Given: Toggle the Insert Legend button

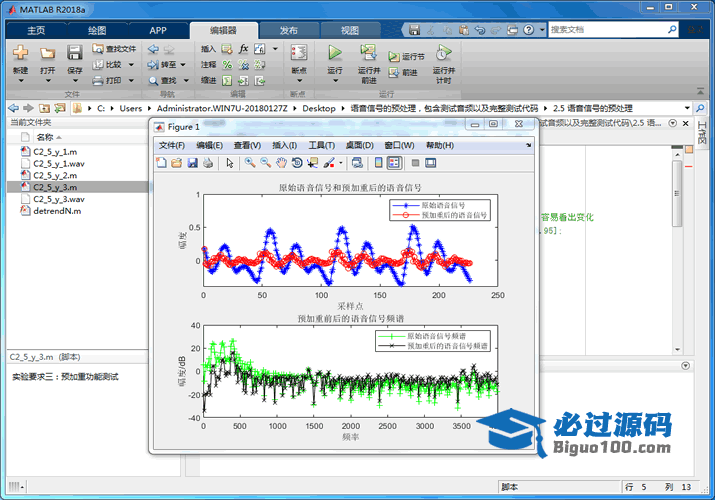Looking at the screenshot, I should [394, 163].
